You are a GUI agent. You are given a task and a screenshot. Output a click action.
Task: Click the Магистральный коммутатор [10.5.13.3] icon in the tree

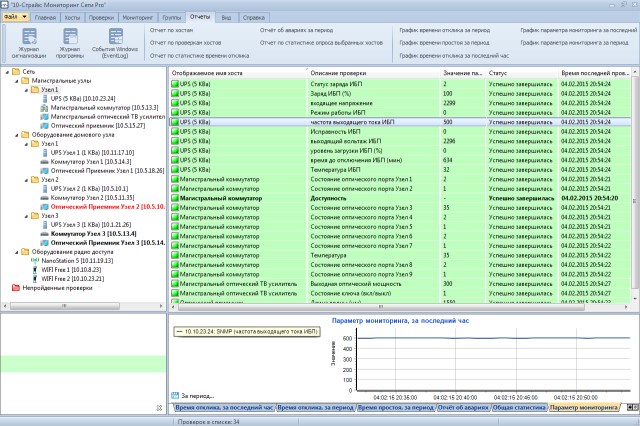click(x=44, y=108)
